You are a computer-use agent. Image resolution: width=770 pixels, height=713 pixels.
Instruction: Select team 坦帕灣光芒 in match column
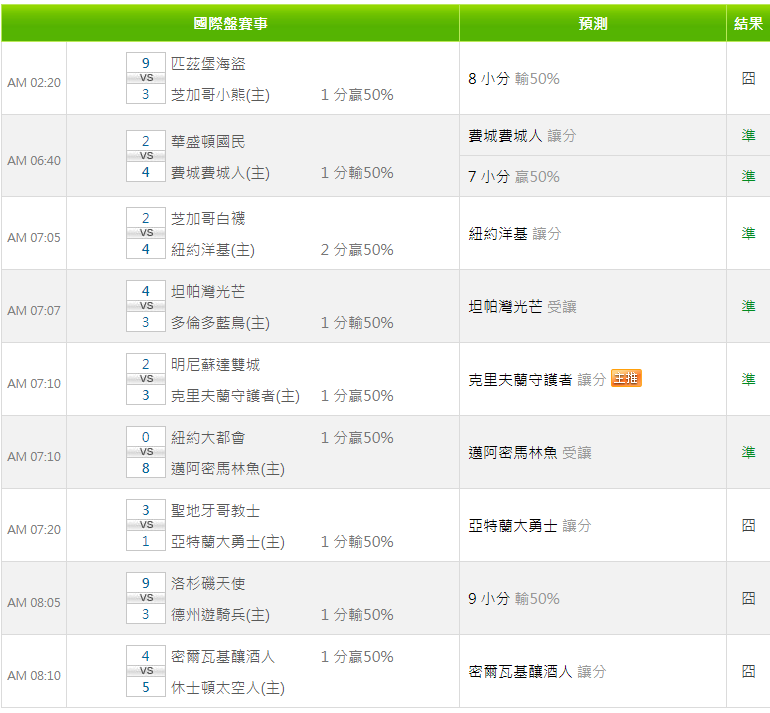pos(208,292)
